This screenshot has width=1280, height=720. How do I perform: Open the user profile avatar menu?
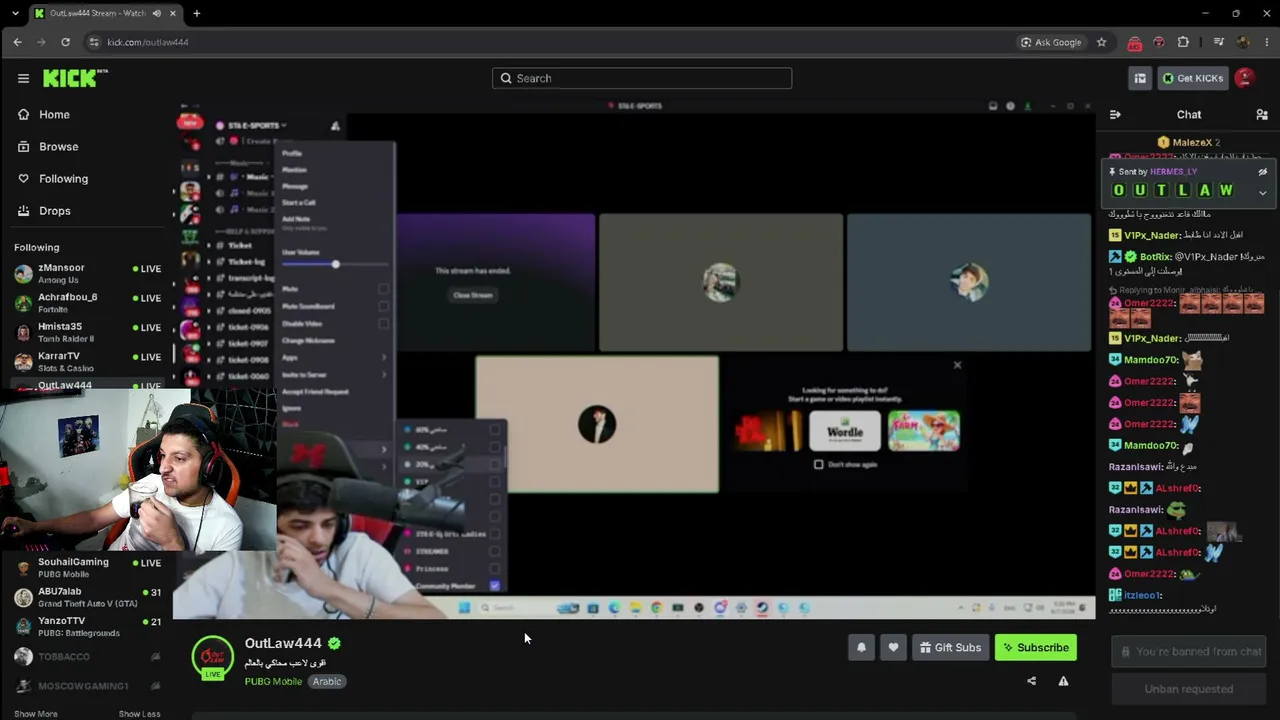[x=1245, y=78]
